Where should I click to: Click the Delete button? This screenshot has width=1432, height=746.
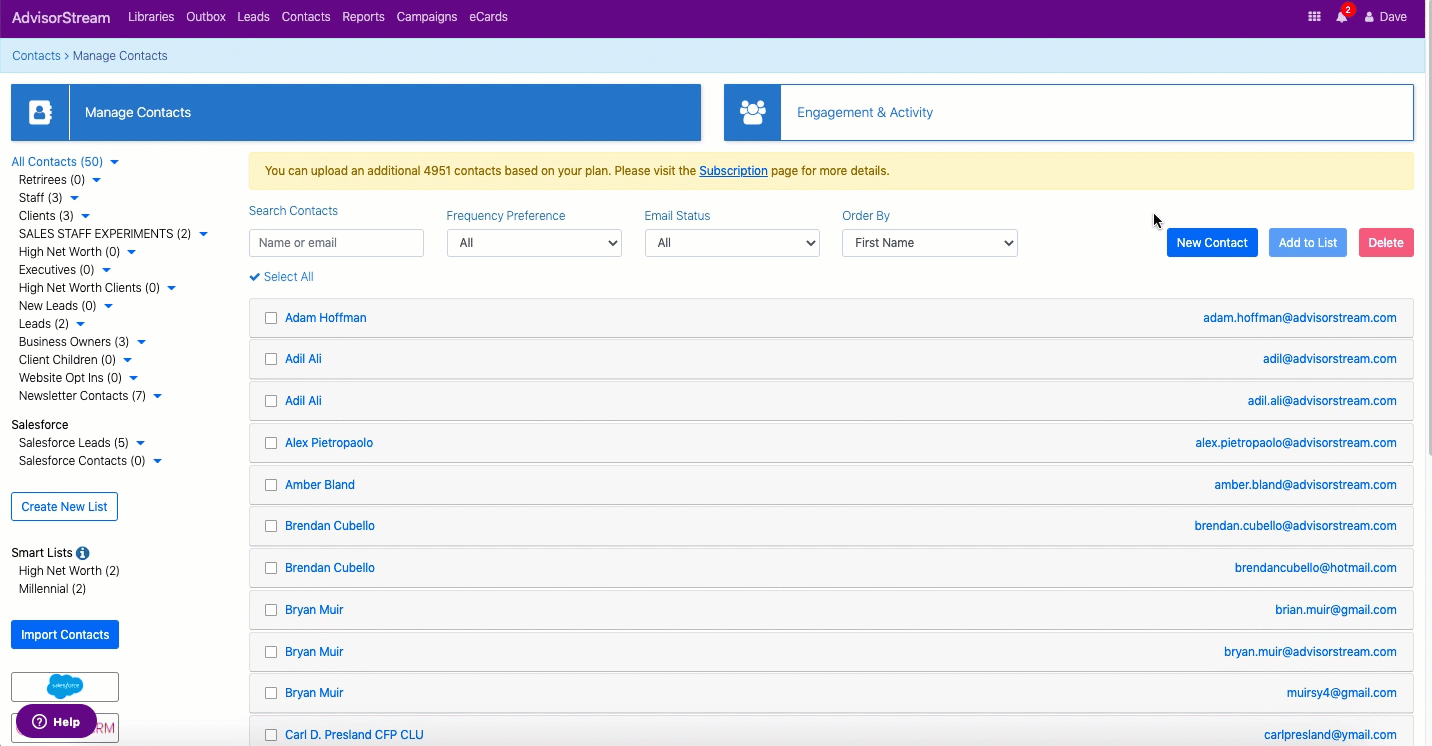click(1386, 243)
